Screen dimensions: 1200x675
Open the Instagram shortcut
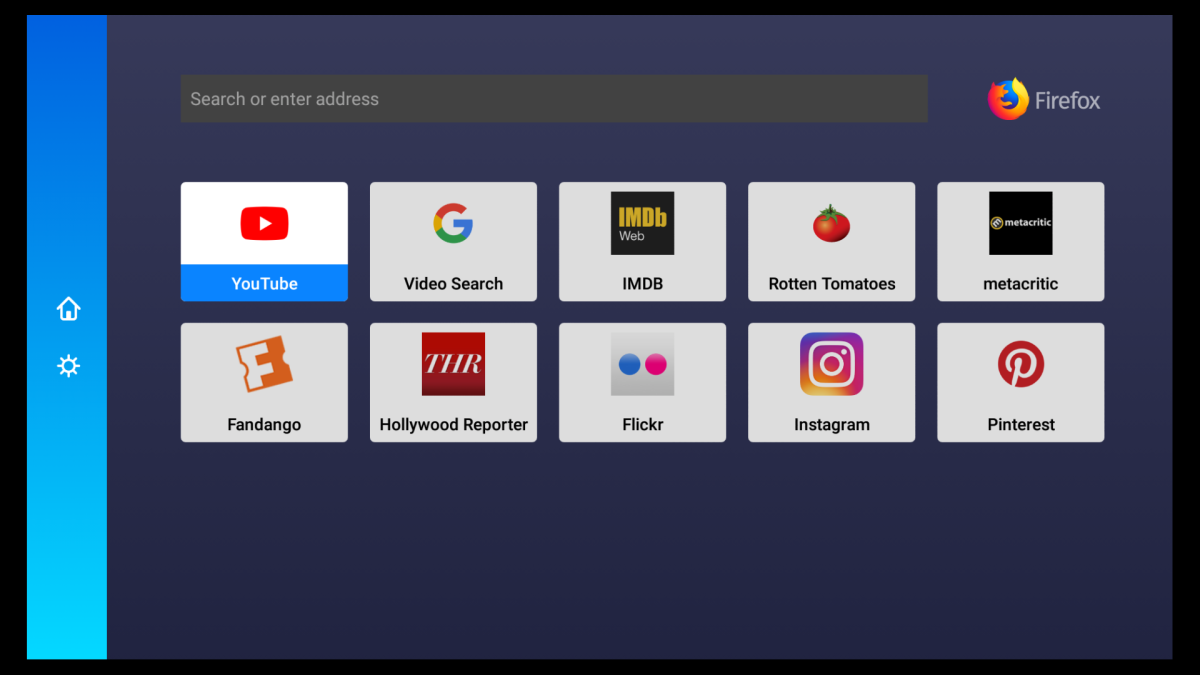click(831, 382)
